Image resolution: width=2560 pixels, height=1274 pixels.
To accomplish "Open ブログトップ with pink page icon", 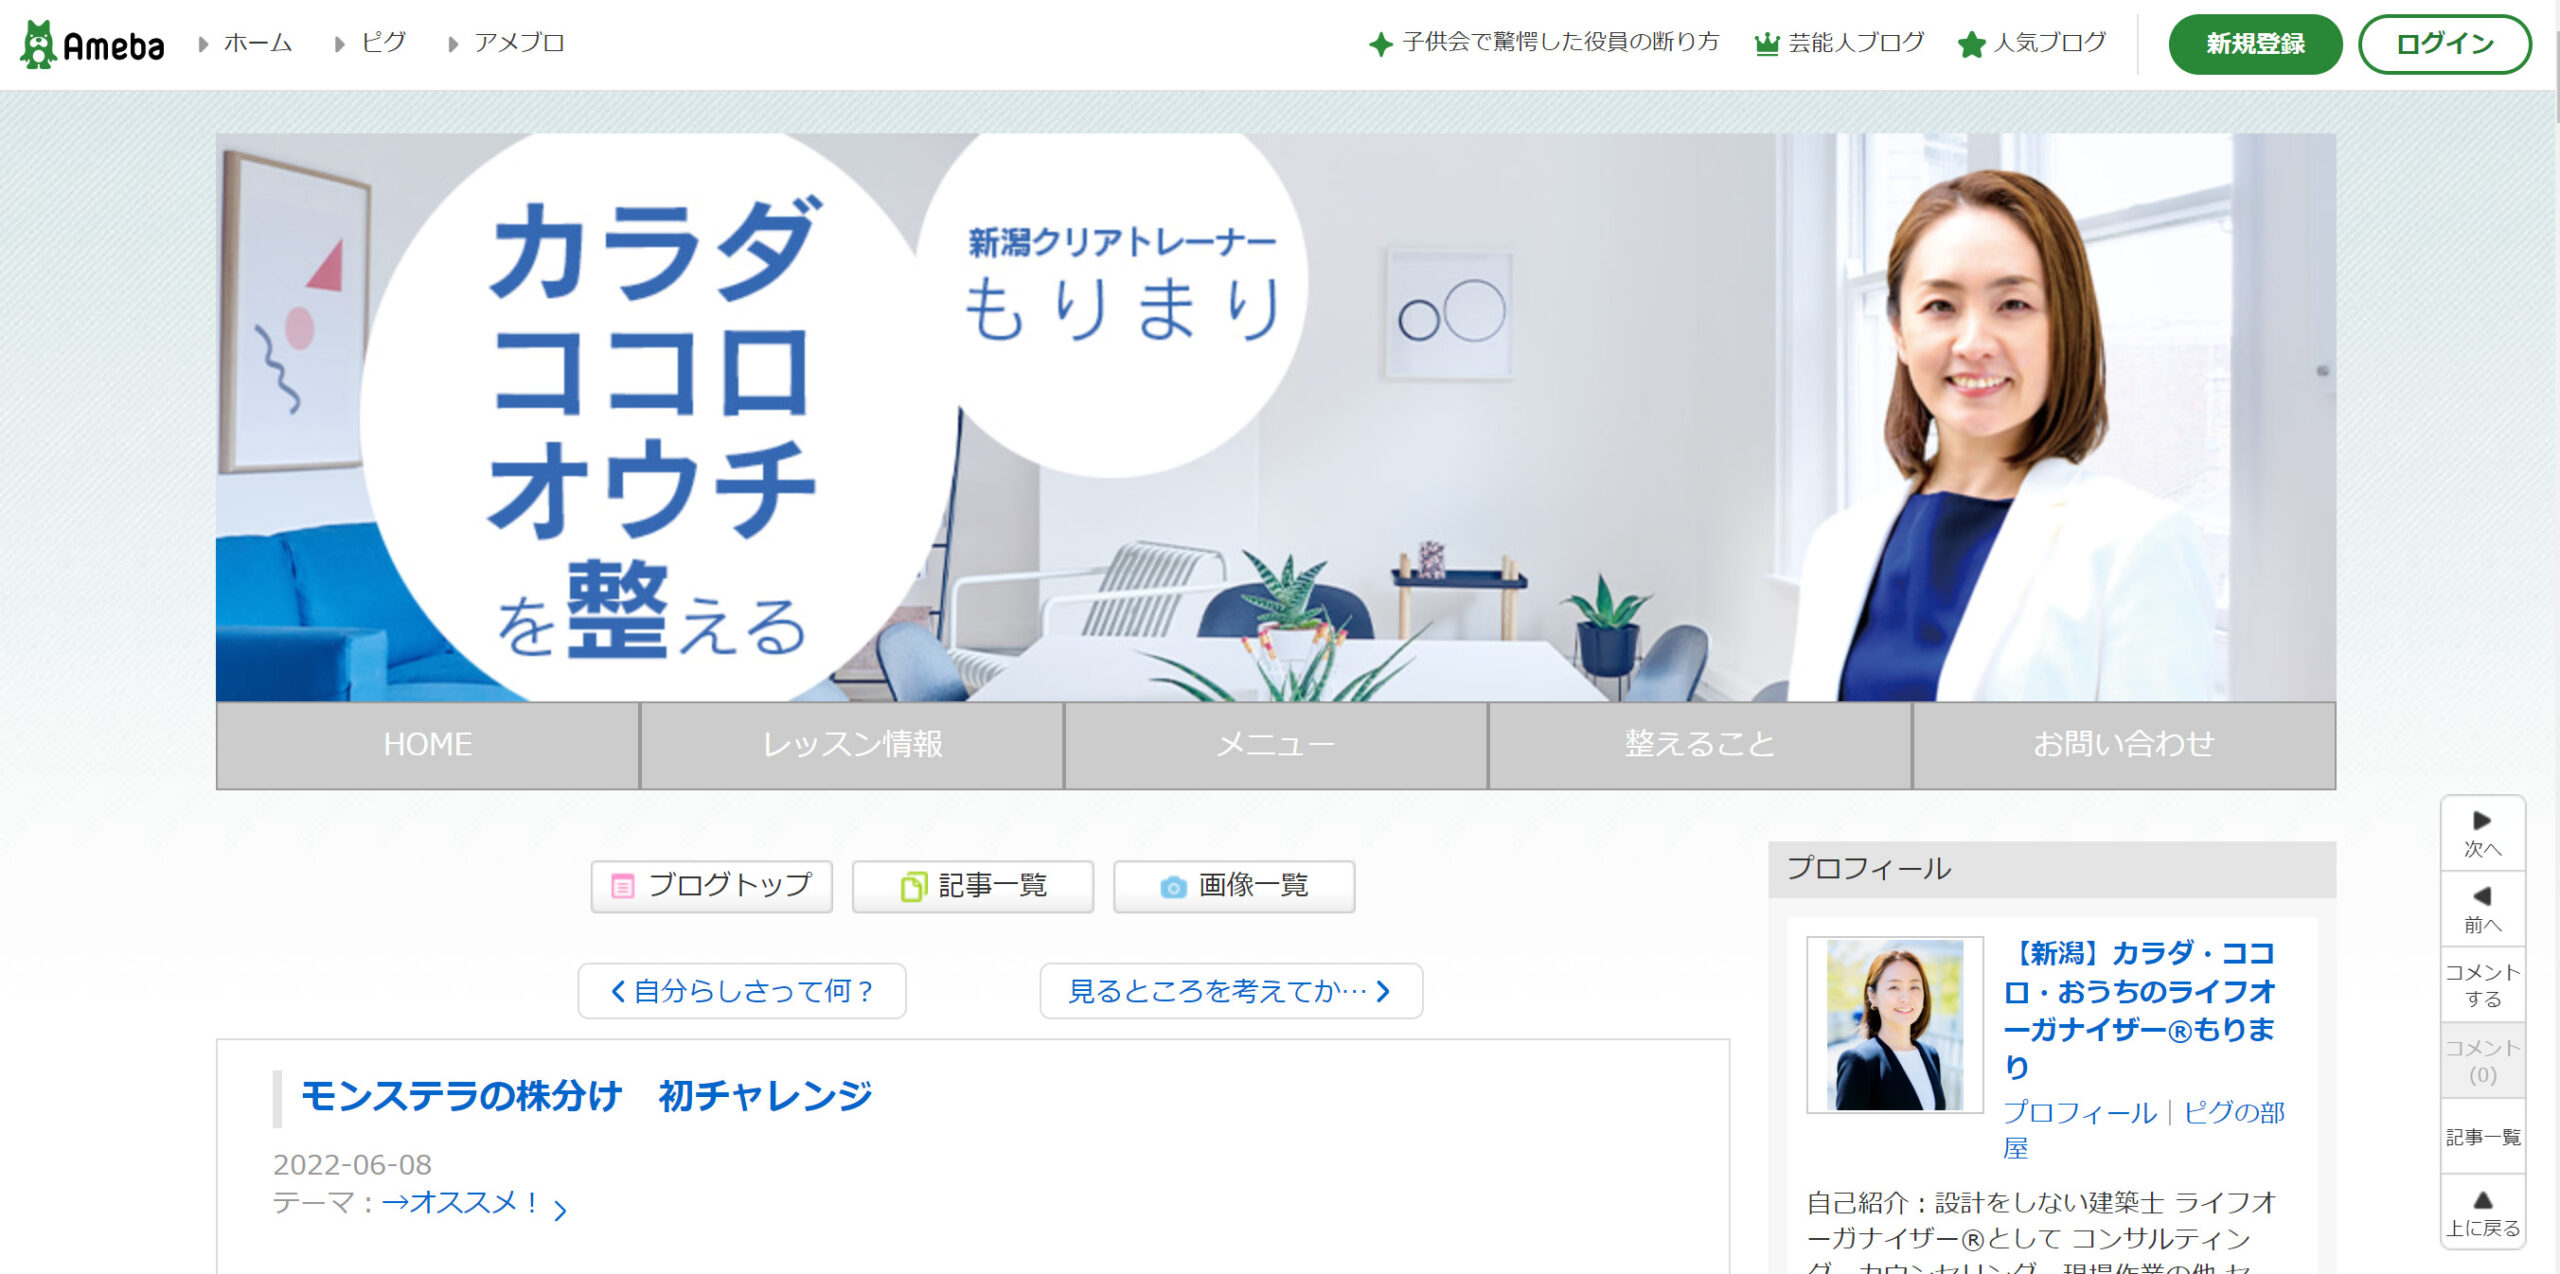I will (x=711, y=886).
